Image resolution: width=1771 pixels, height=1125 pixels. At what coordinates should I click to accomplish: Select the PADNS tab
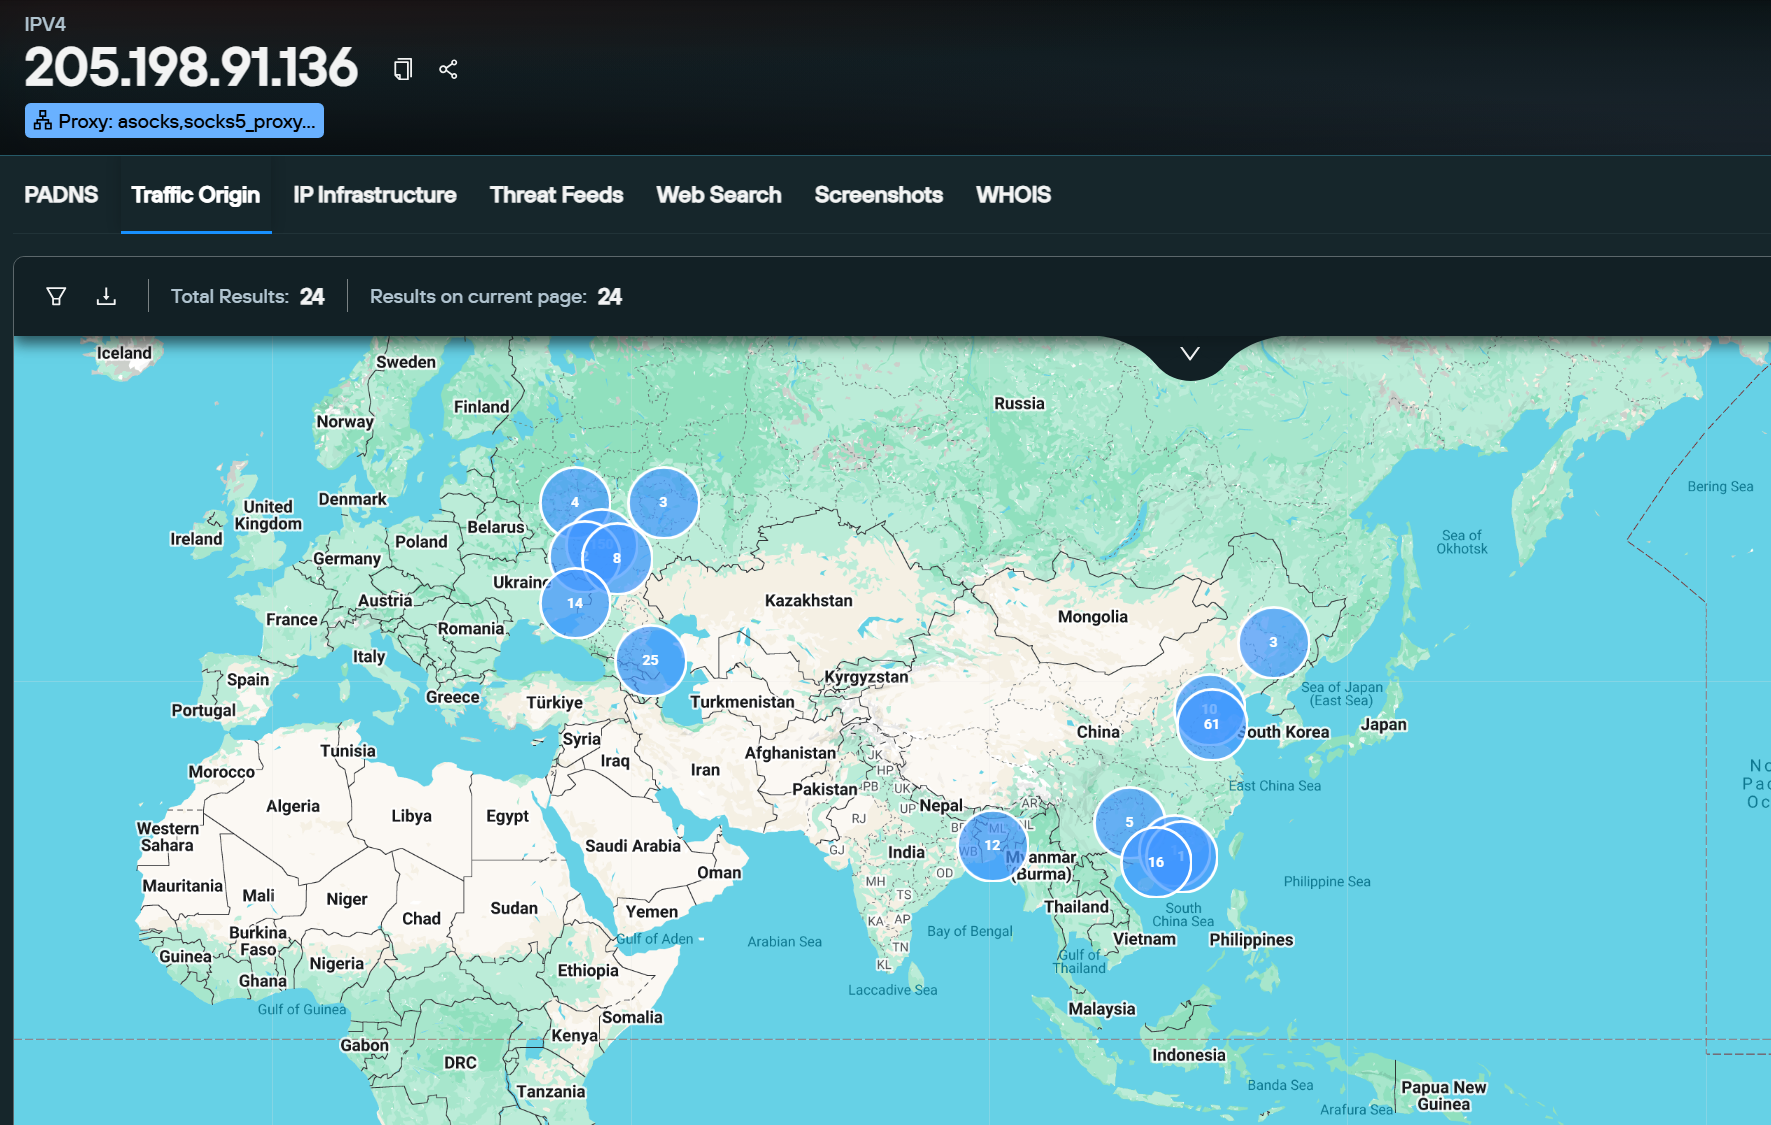click(60, 195)
